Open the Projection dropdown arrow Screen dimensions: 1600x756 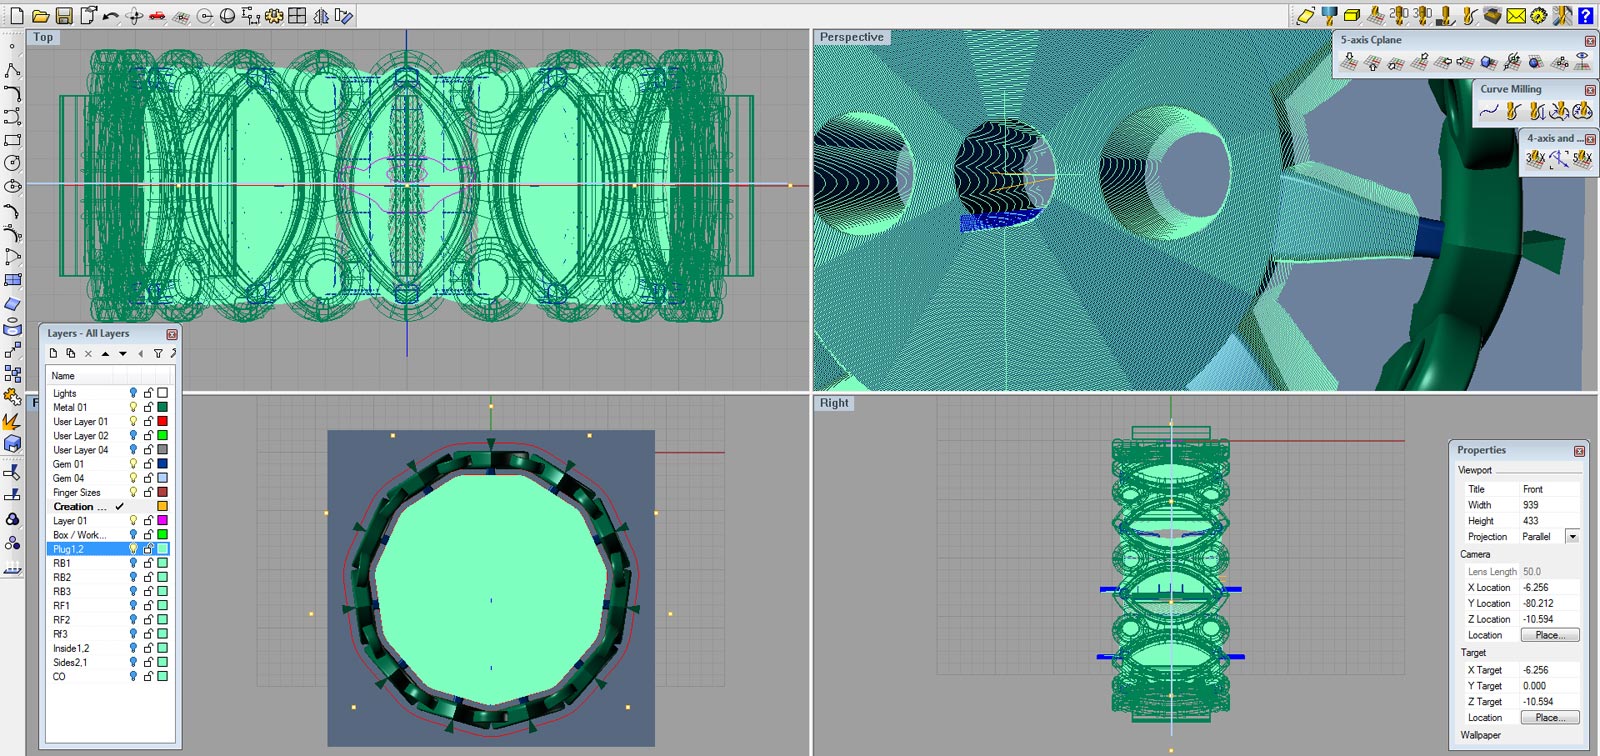click(1572, 537)
